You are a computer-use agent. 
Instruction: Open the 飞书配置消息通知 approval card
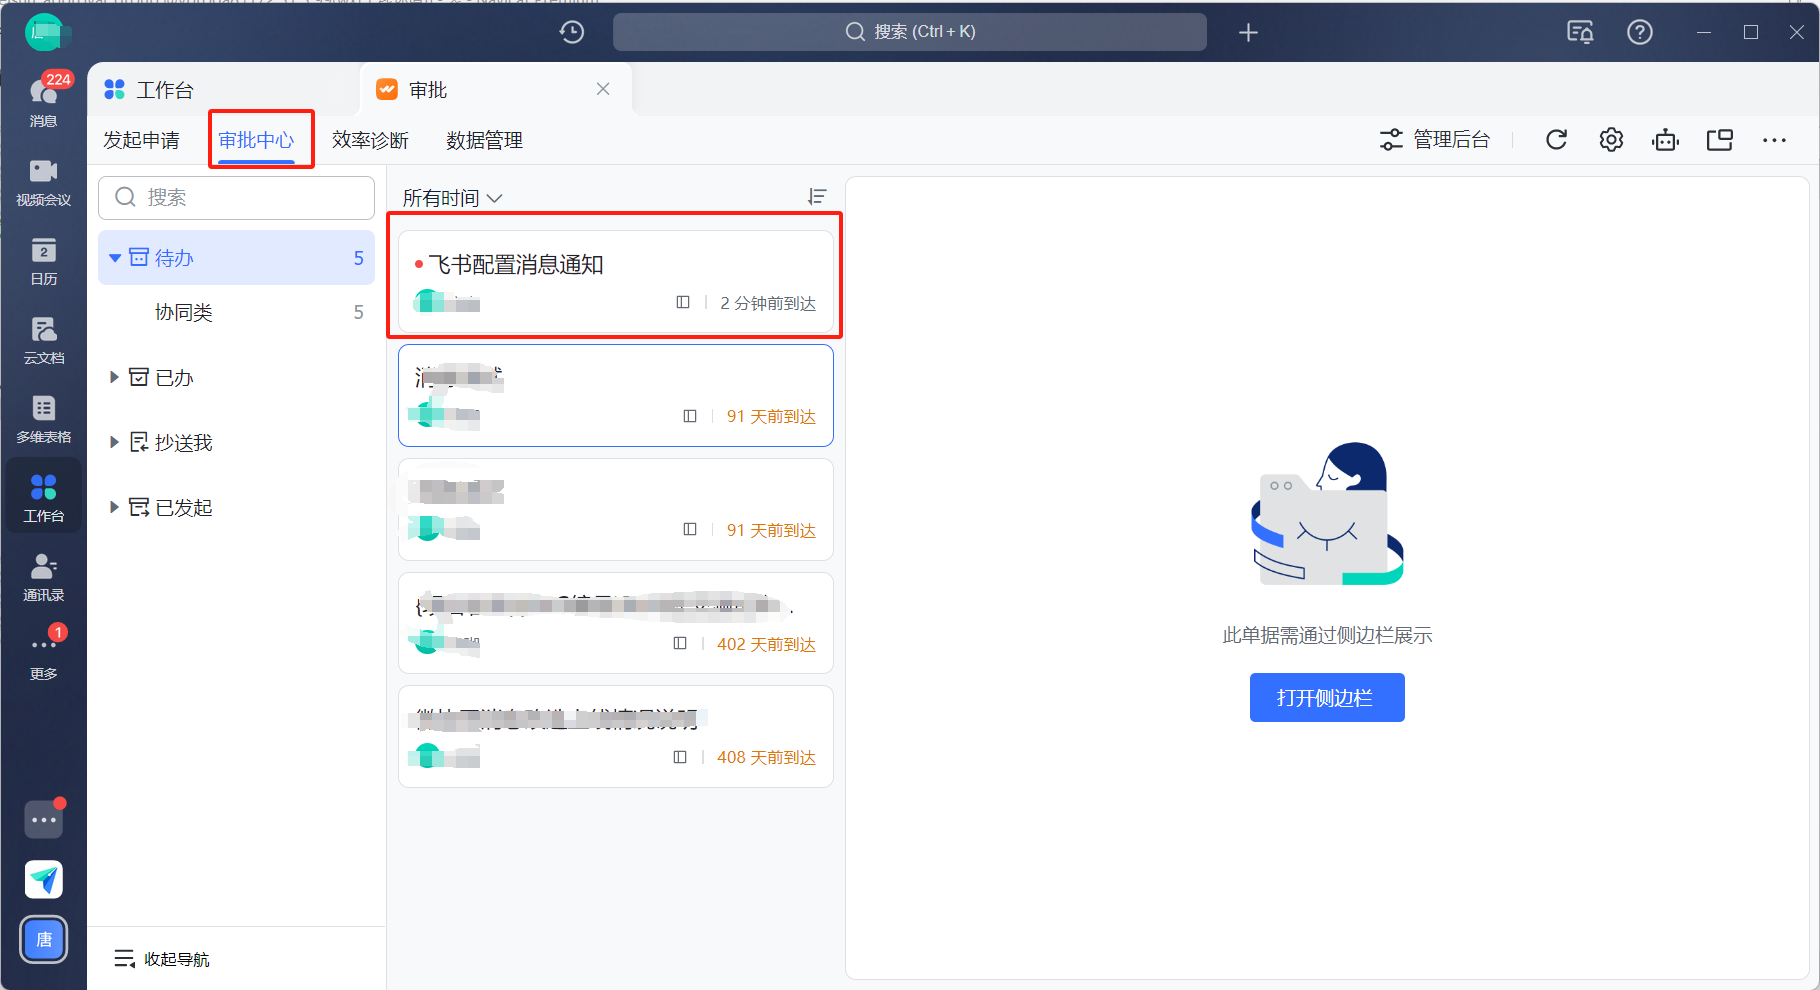pos(616,281)
